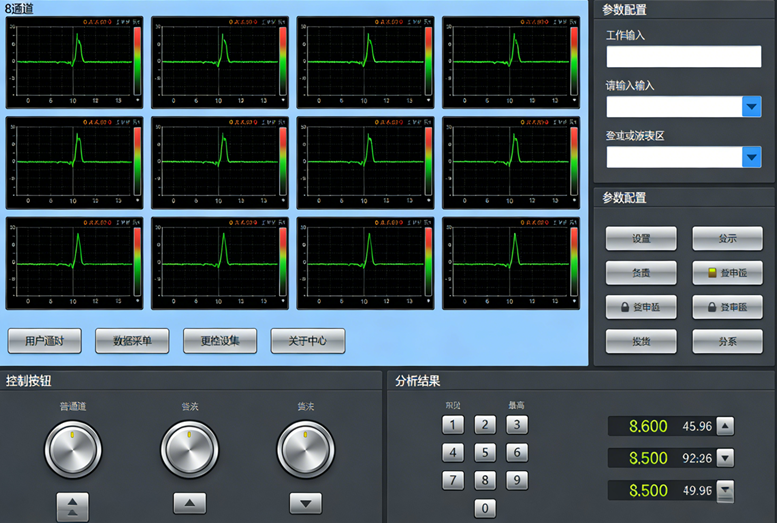Screen dimensions: 777x523
Task: Open the 关于中心 button
Action: pos(307,341)
